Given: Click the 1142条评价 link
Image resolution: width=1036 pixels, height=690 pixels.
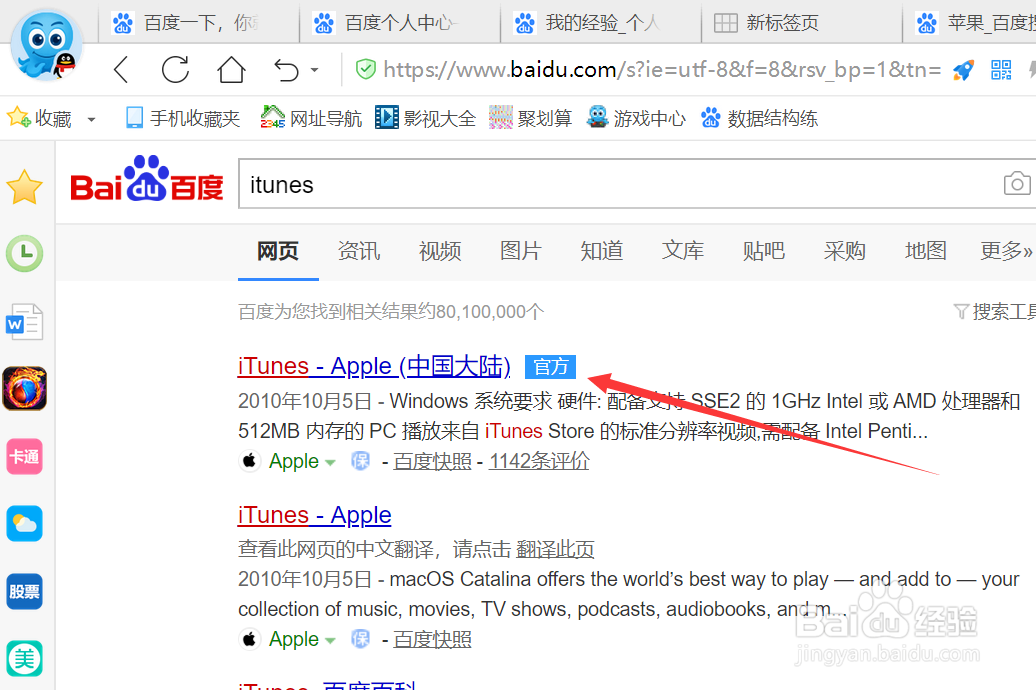Looking at the screenshot, I should coord(538,461).
